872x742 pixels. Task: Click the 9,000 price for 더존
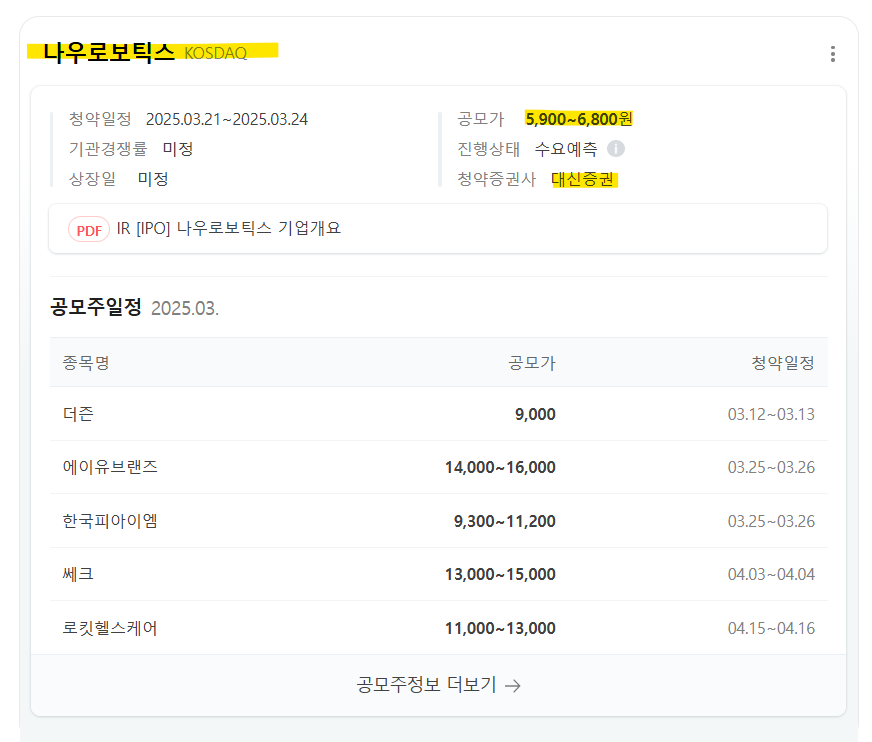(x=535, y=414)
